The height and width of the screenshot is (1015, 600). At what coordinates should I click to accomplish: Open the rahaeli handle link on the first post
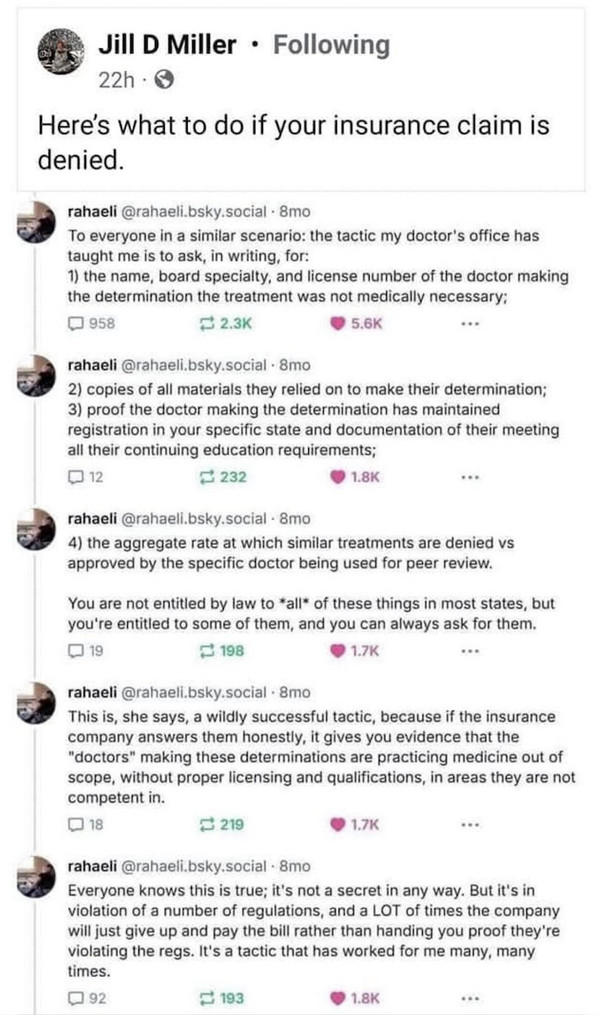194,212
